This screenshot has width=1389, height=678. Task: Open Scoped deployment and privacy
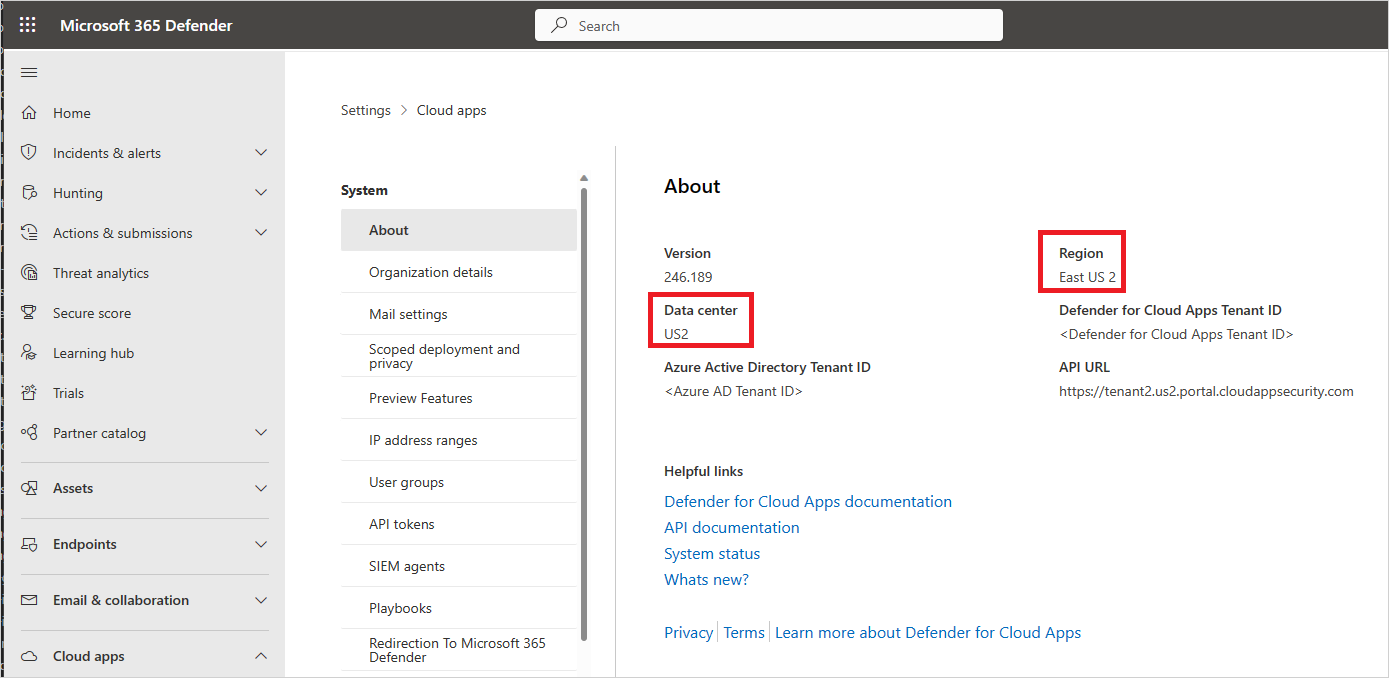pyautogui.click(x=459, y=356)
